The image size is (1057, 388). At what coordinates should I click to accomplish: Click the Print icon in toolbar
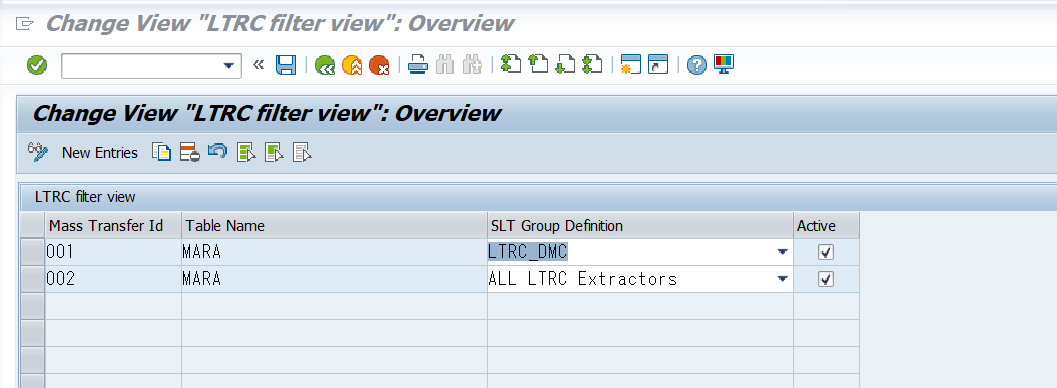418,65
